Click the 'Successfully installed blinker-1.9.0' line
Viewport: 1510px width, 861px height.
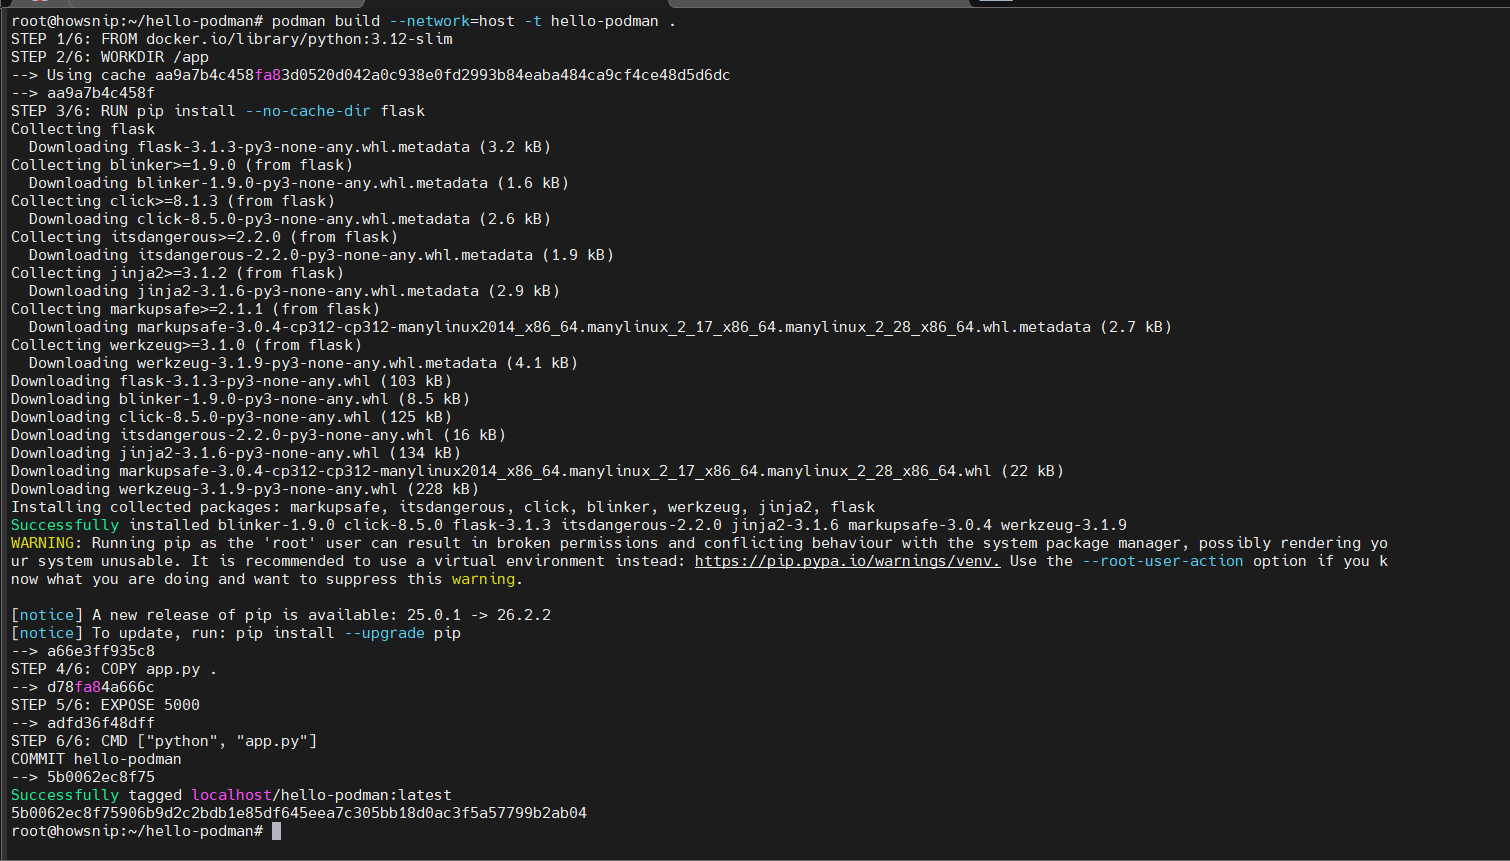pos(569,525)
